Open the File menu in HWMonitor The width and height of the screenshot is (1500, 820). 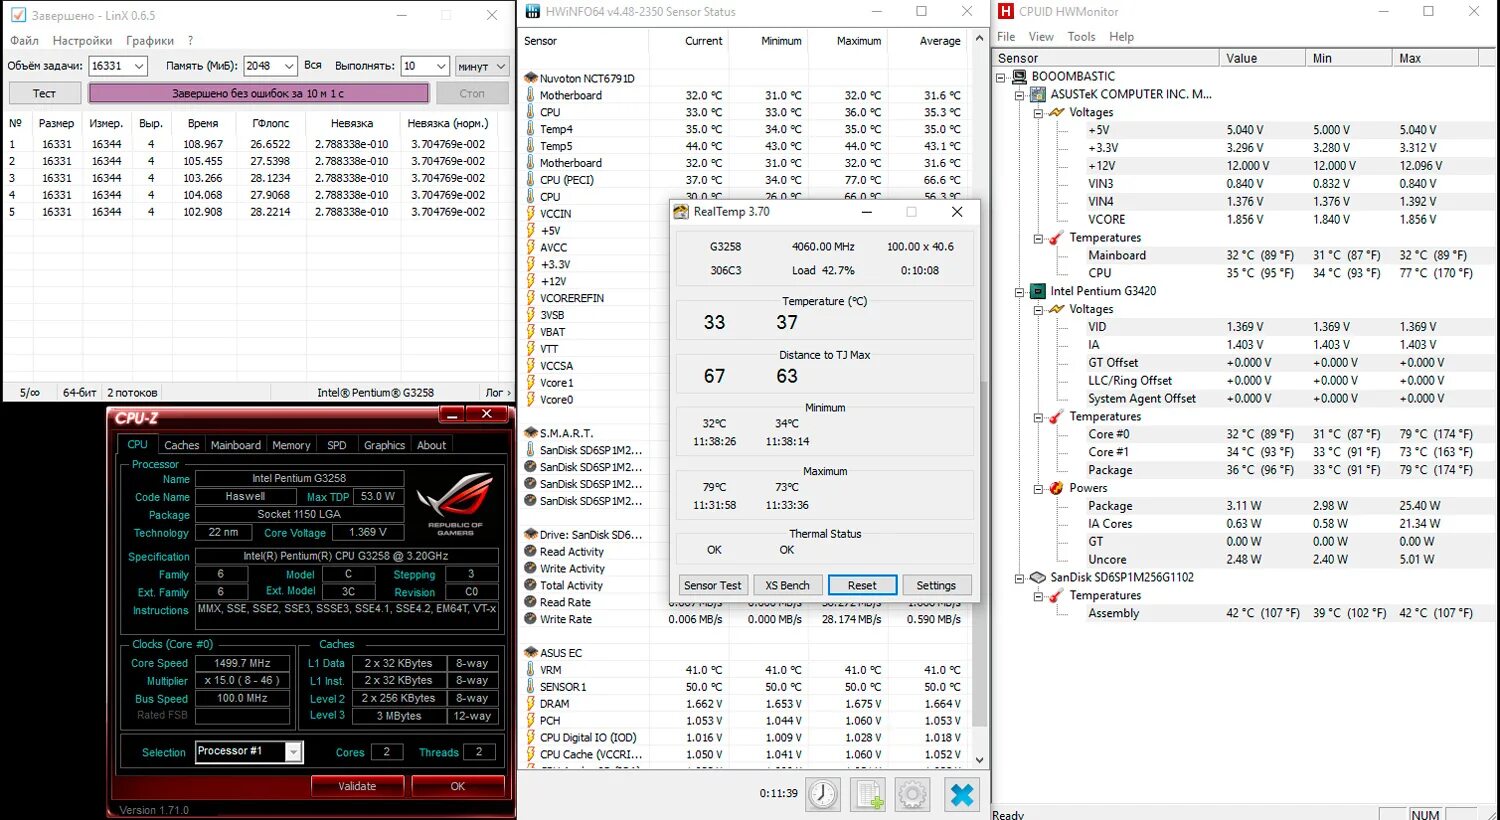tap(1006, 37)
